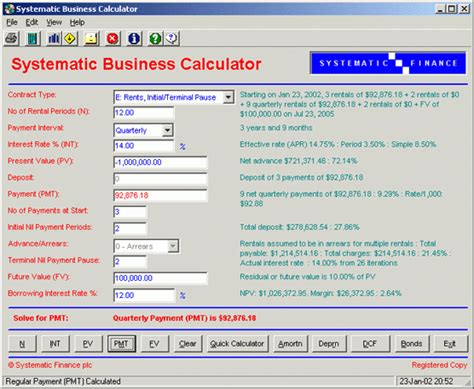The image size is (474, 389).
Task: Click the Bonds button
Action: click(x=411, y=344)
